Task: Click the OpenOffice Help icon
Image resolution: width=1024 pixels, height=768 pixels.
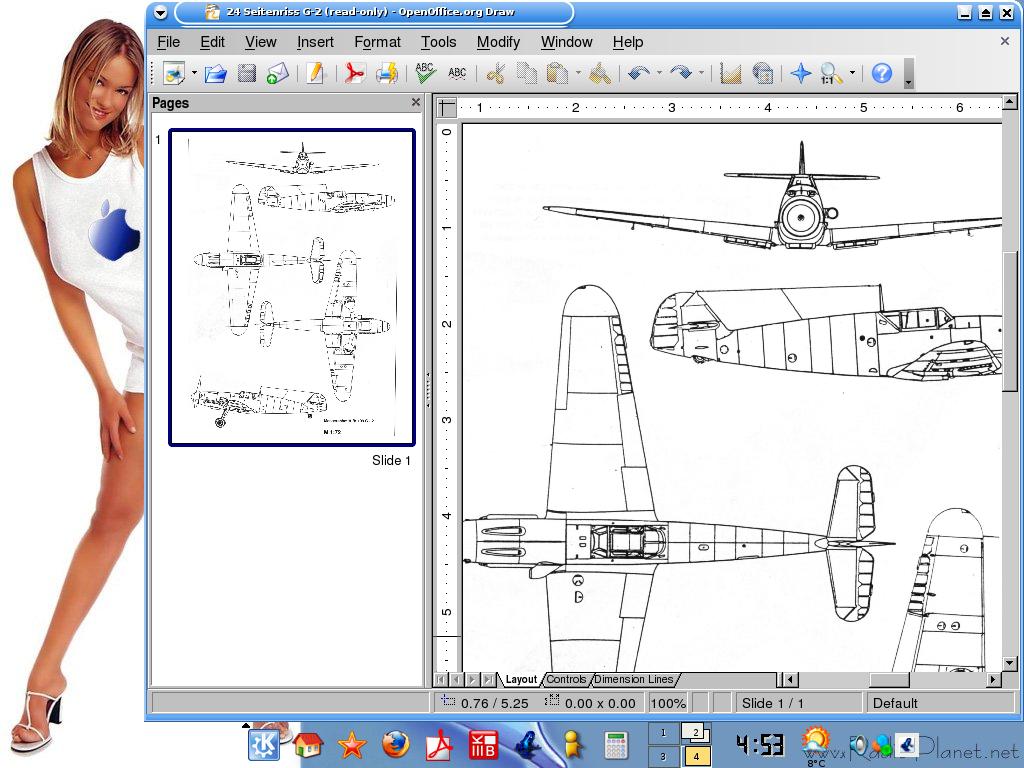Action: tap(881, 73)
